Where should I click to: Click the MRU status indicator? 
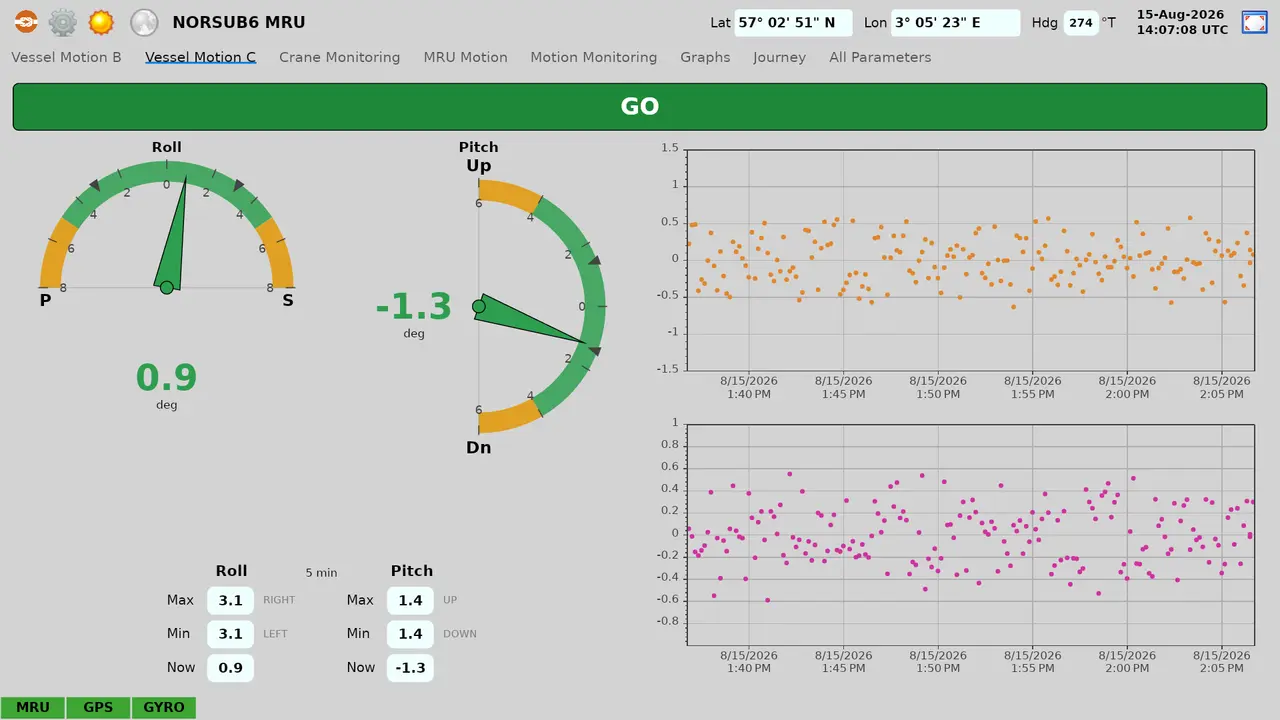click(33, 707)
